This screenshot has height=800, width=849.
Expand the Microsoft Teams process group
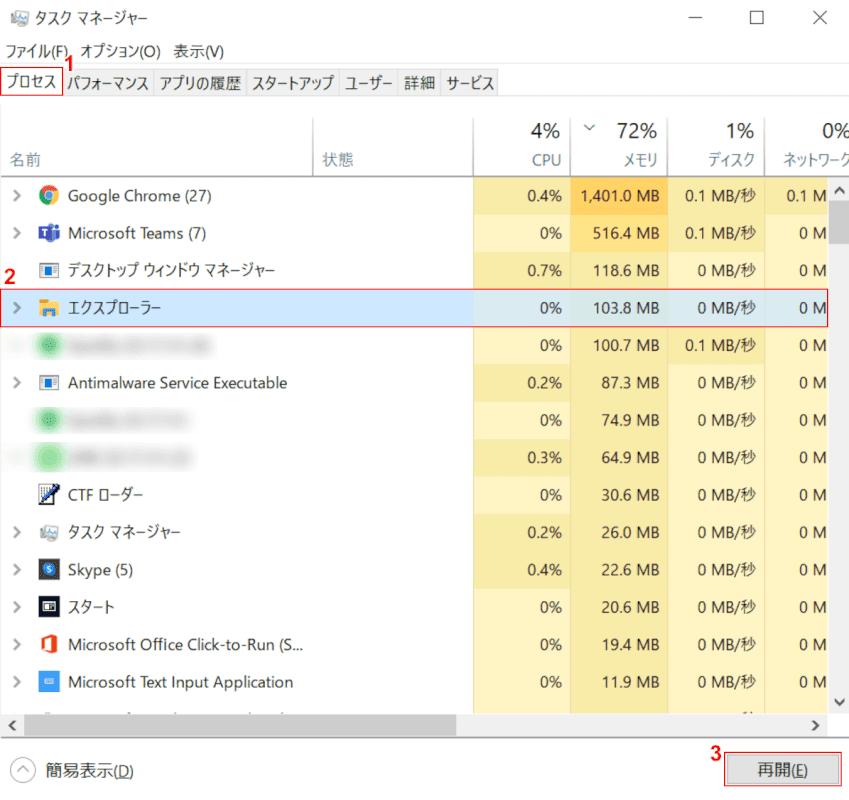tap(17, 233)
